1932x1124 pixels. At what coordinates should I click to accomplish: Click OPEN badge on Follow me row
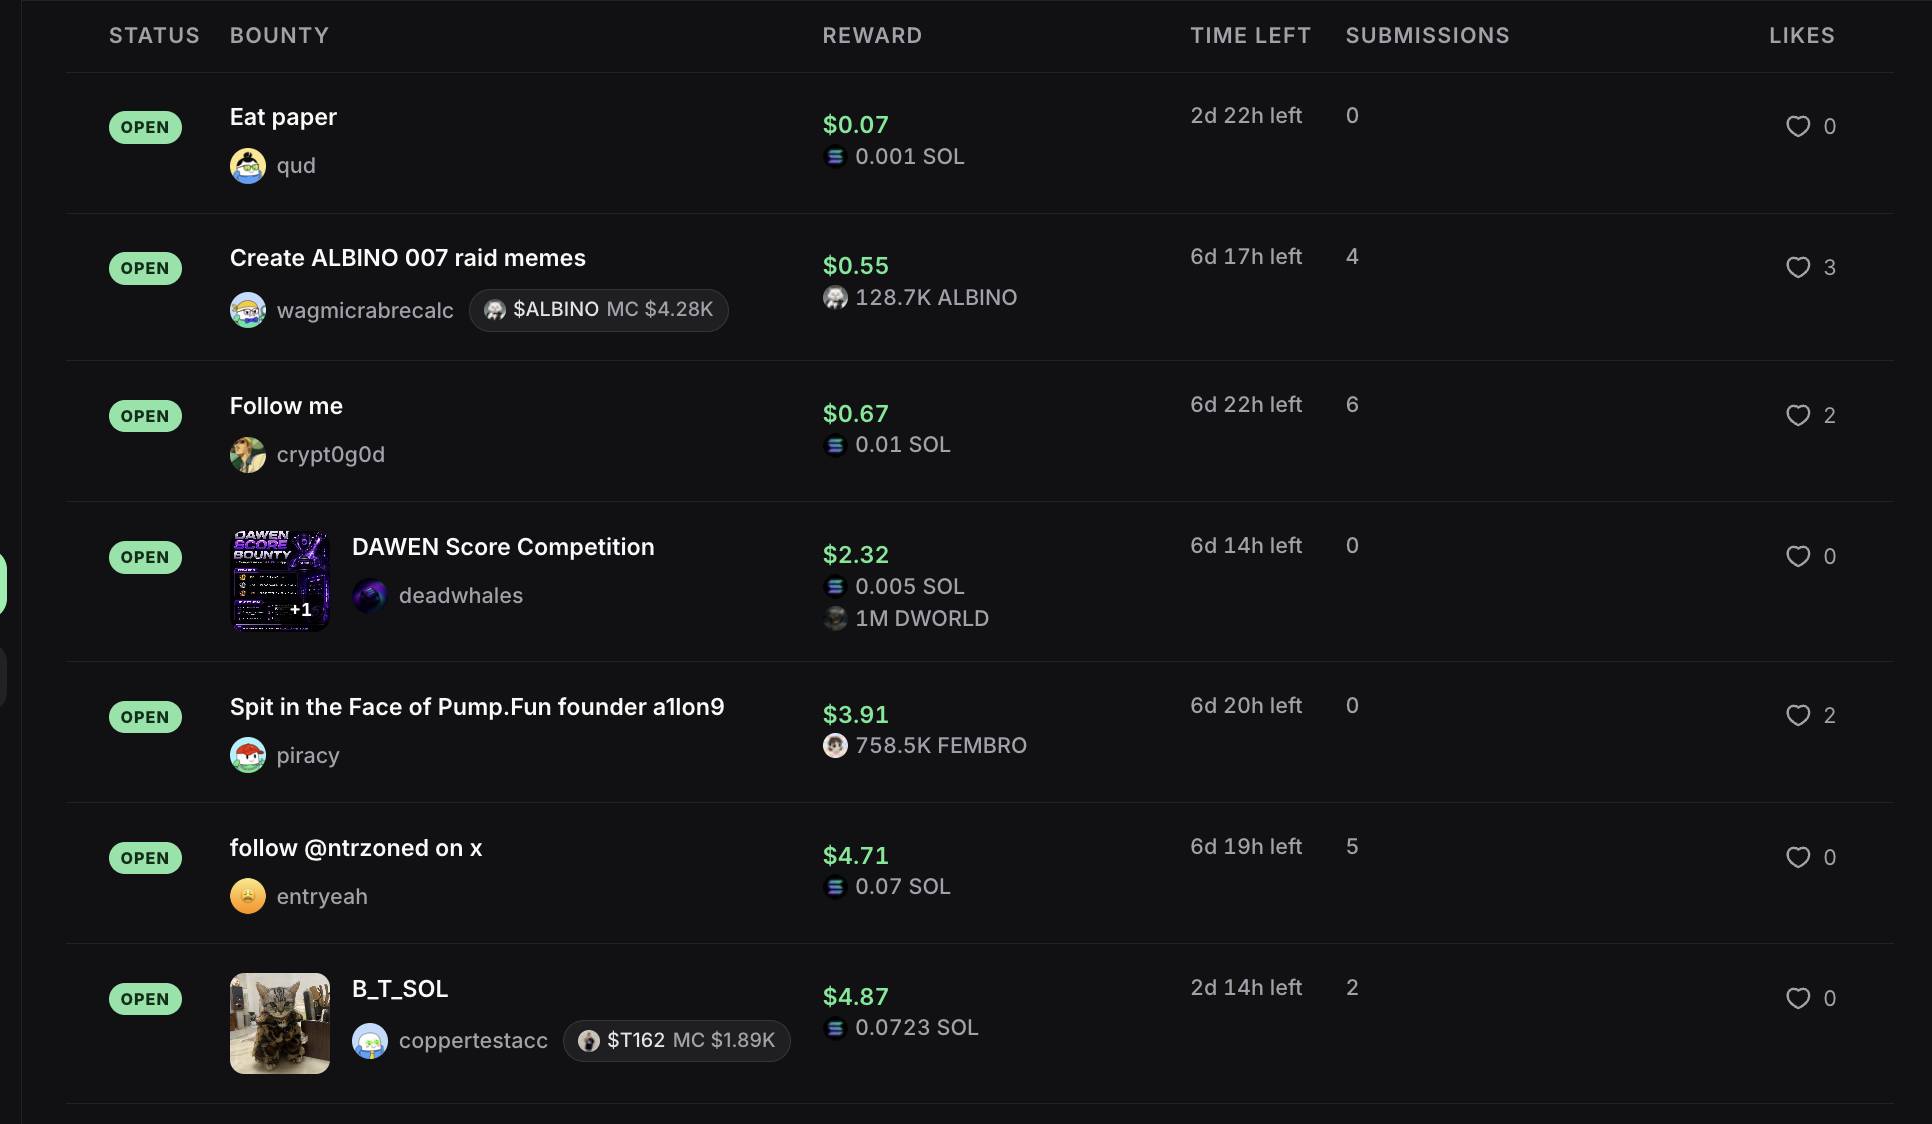click(145, 416)
